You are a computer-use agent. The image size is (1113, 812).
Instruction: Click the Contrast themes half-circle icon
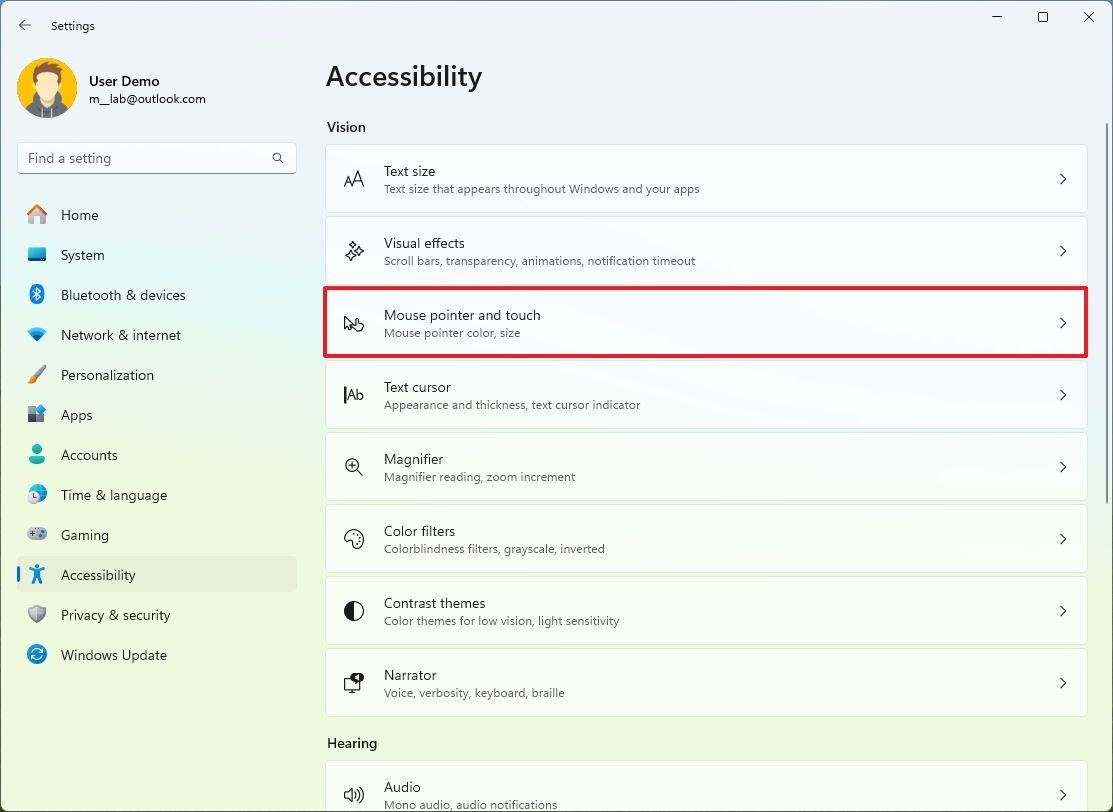coord(354,610)
